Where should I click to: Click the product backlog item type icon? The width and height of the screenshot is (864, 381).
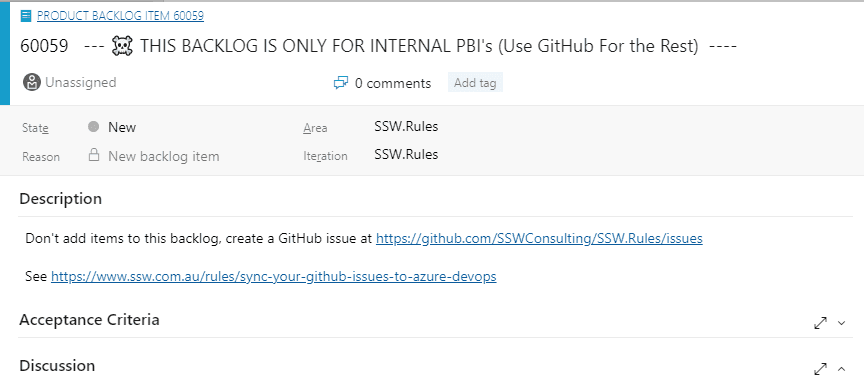[25, 16]
